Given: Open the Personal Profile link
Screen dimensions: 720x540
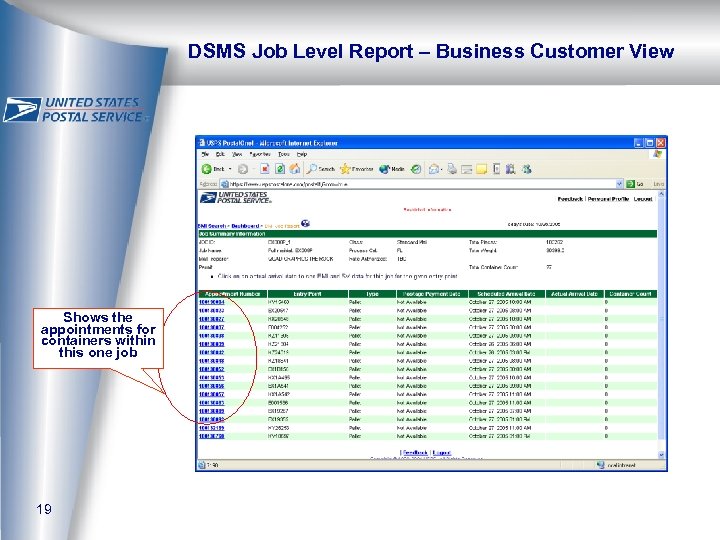Looking at the screenshot, I should pos(608,199).
